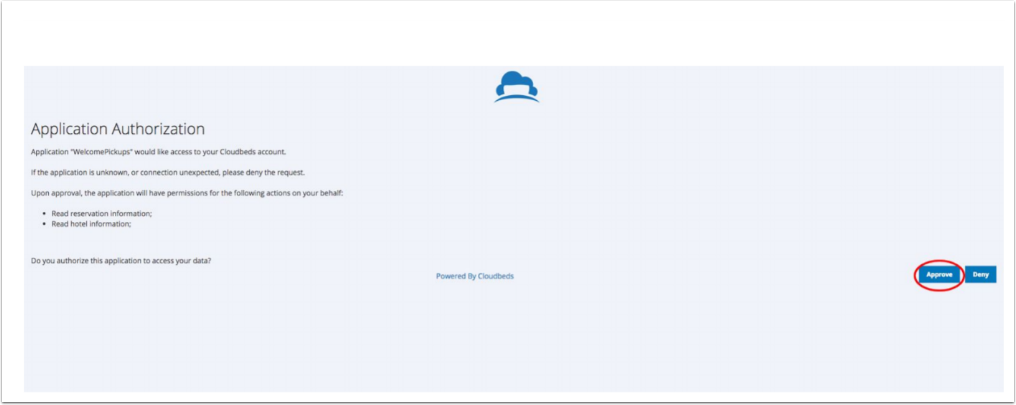Image resolution: width=1016 pixels, height=405 pixels.
Task: Click the Cloudbeds cloud logo
Action: click(516, 87)
